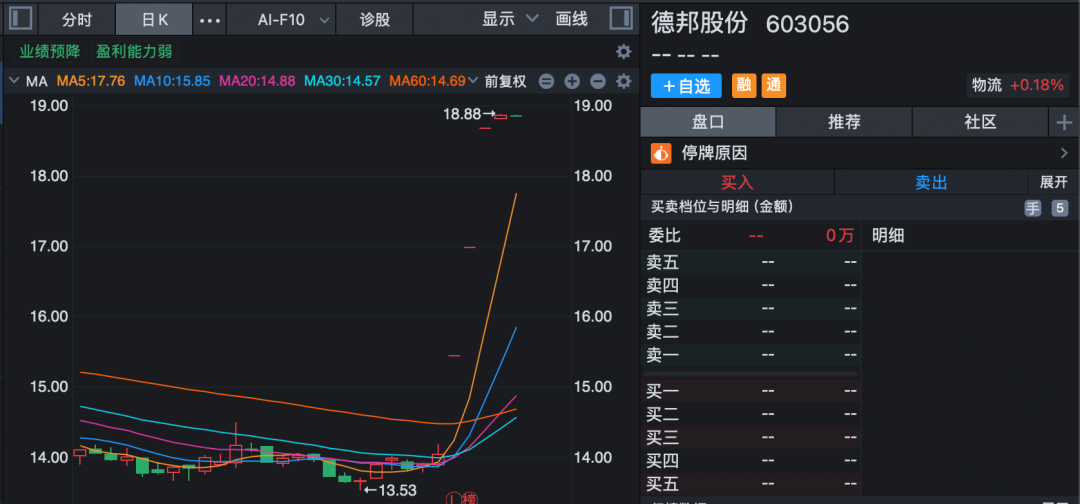Click the red 买入 buy button
The image size is (1080, 504).
737,182
